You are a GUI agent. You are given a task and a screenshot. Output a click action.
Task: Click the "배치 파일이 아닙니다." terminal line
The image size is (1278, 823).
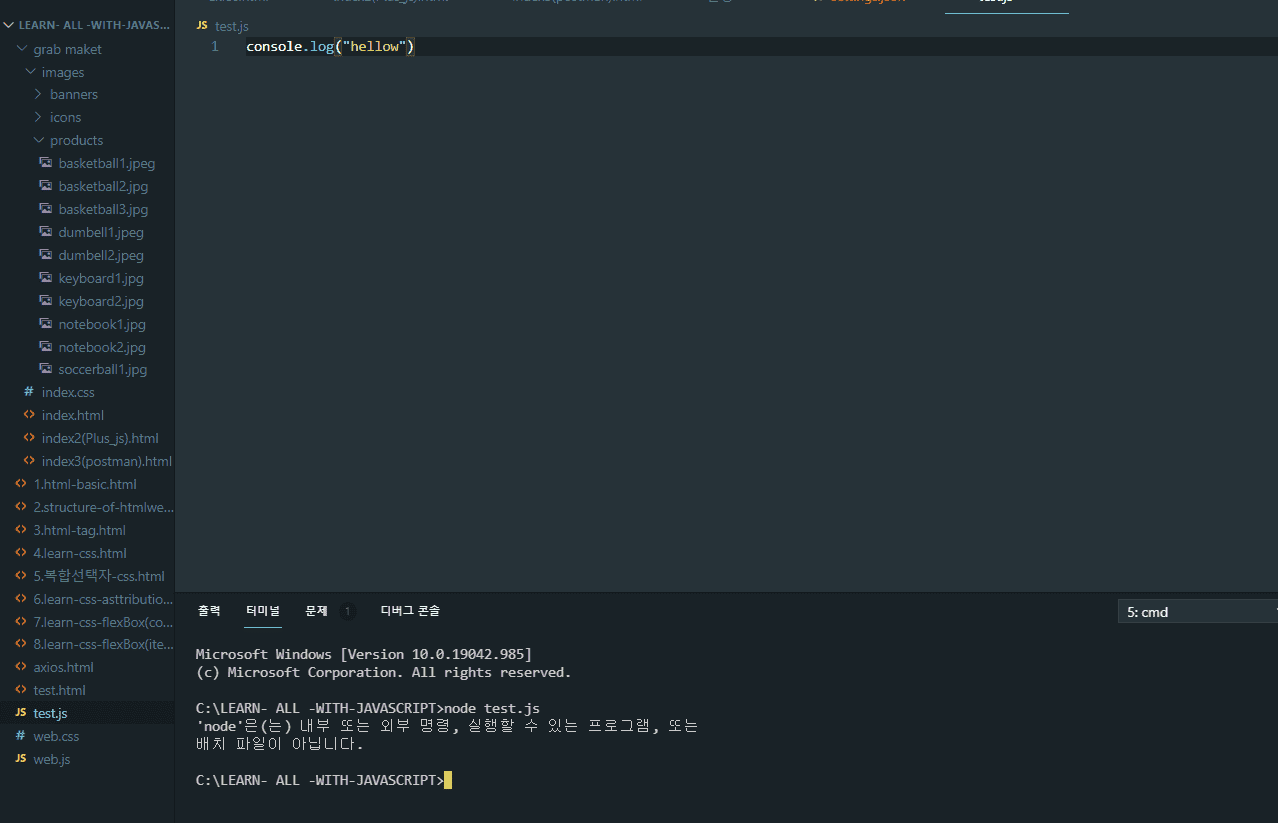coord(280,744)
